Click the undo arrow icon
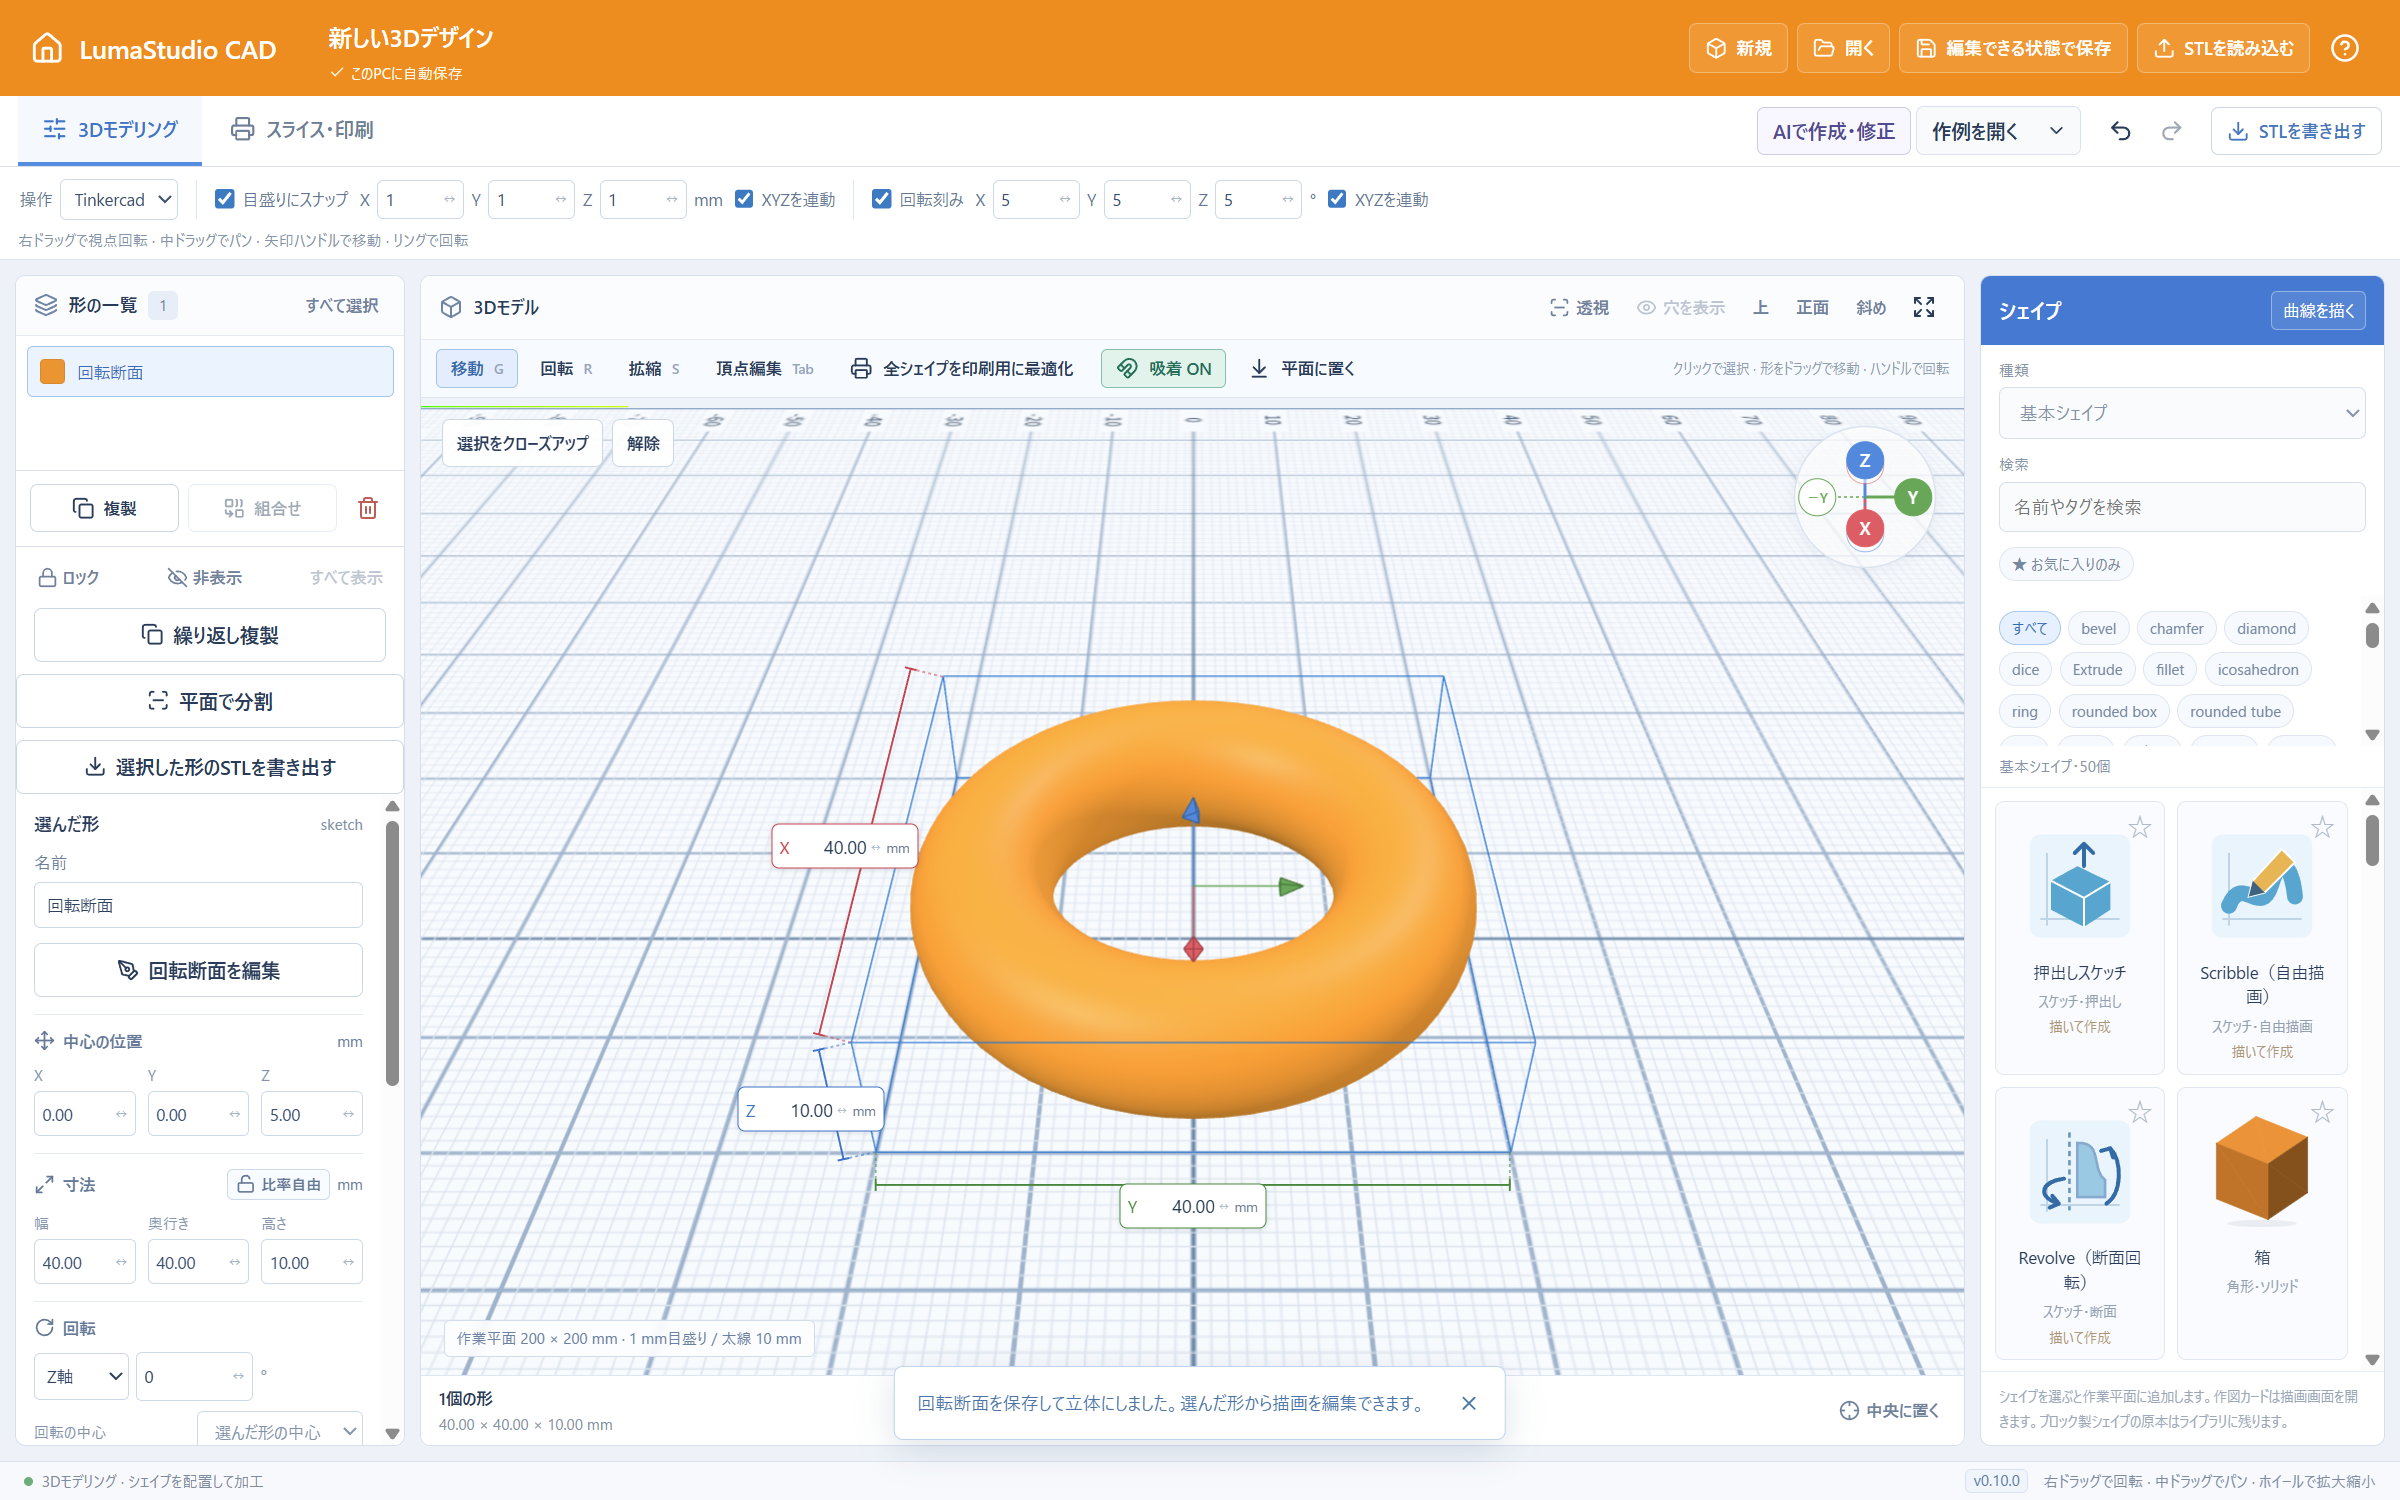Viewport: 2400px width, 1500px height. [x=2121, y=131]
